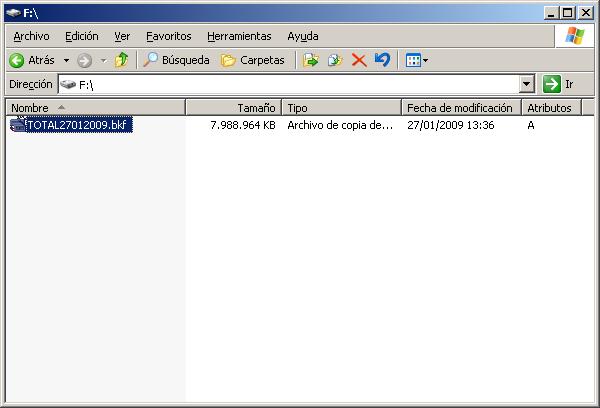
Task: Click the Copy To folder icon
Action: tap(335, 60)
